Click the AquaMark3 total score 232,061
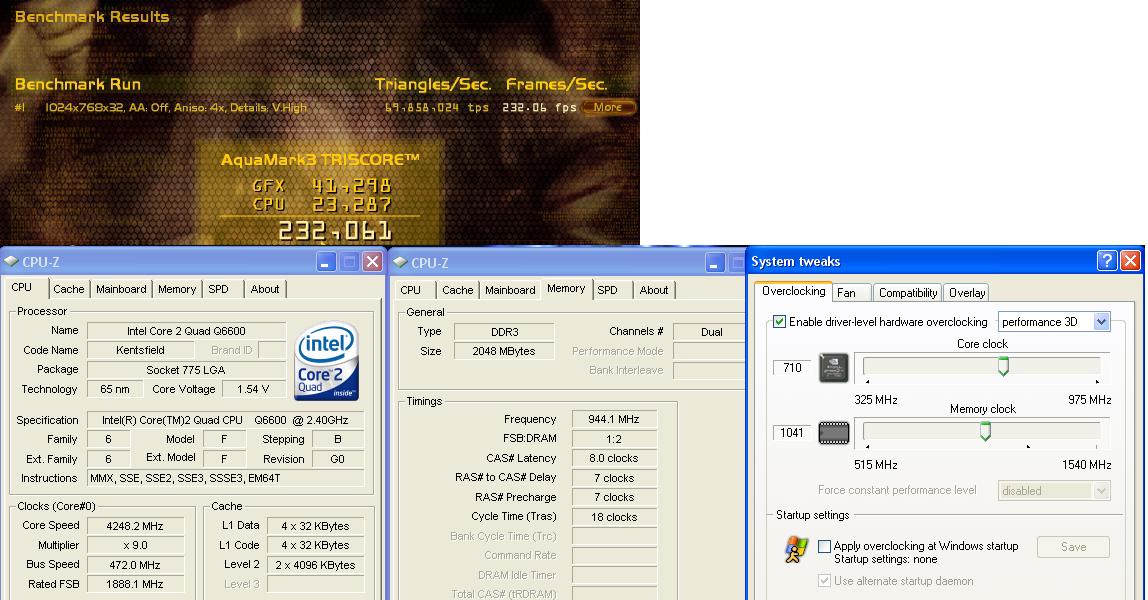This screenshot has width=1148, height=600. pyautogui.click(x=335, y=232)
